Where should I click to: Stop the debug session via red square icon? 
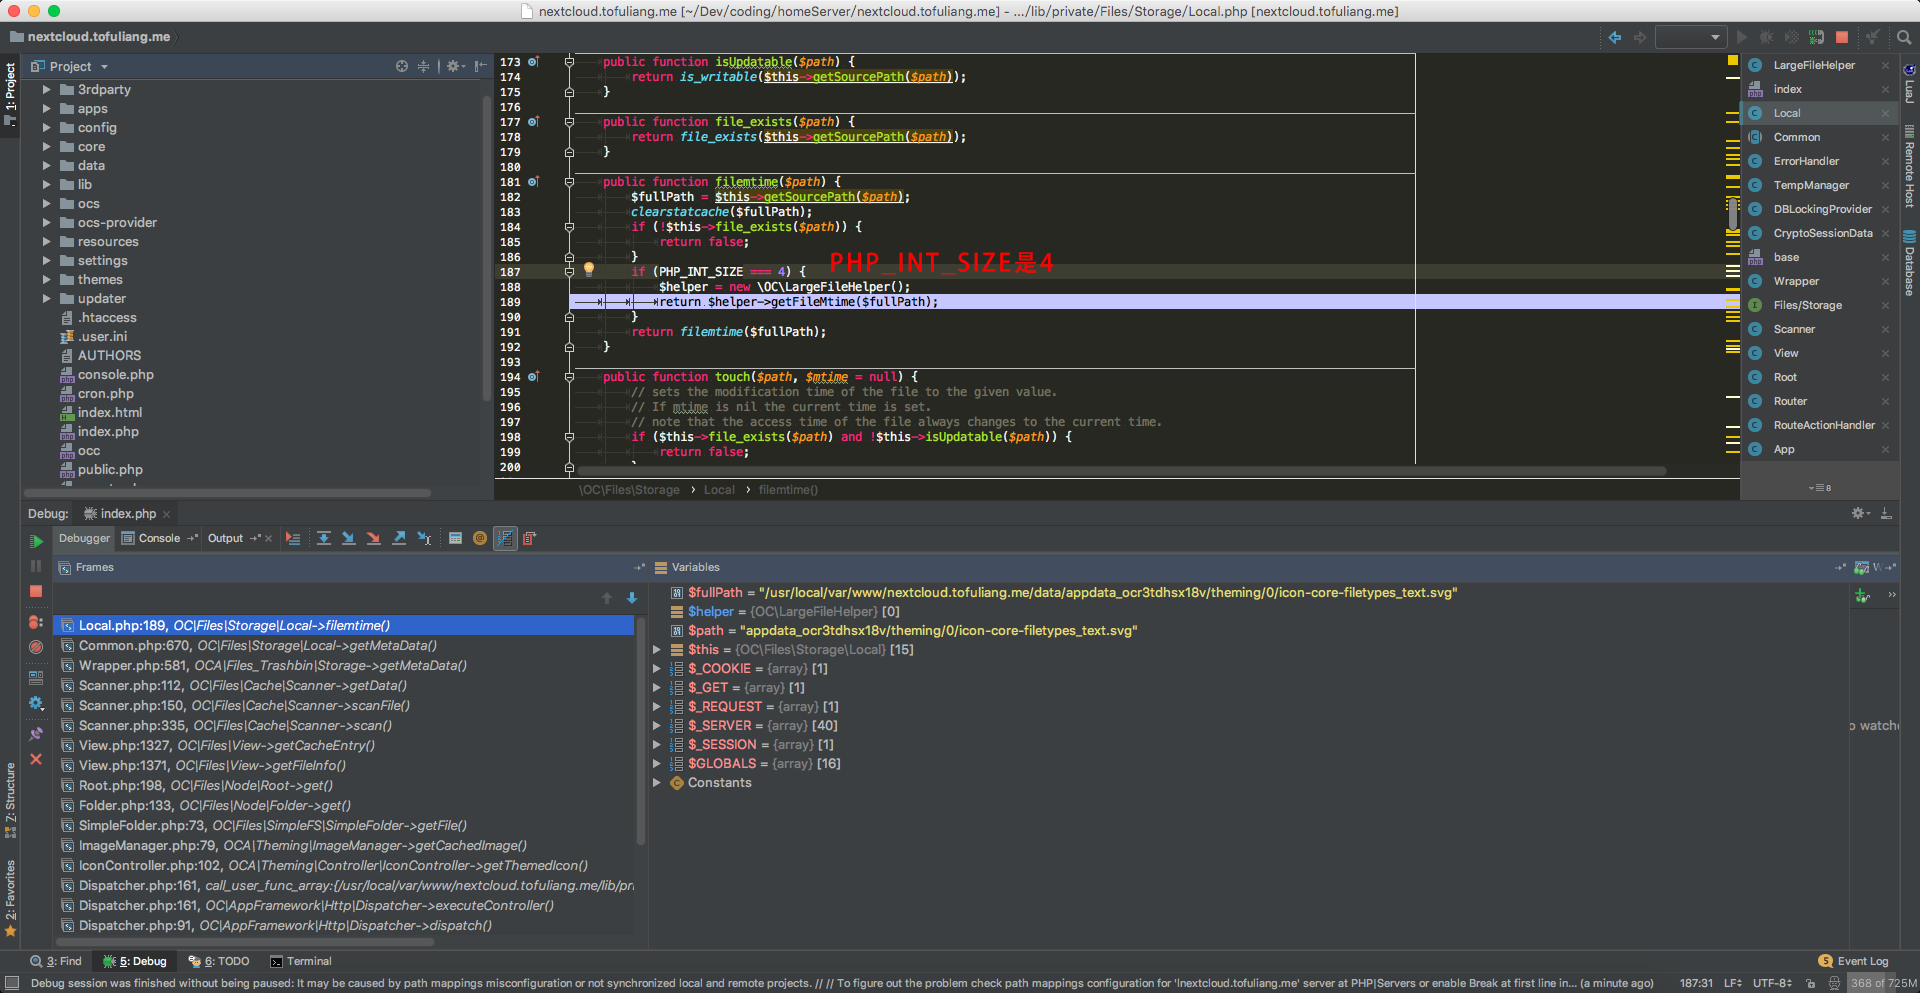pyautogui.click(x=36, y=590)
